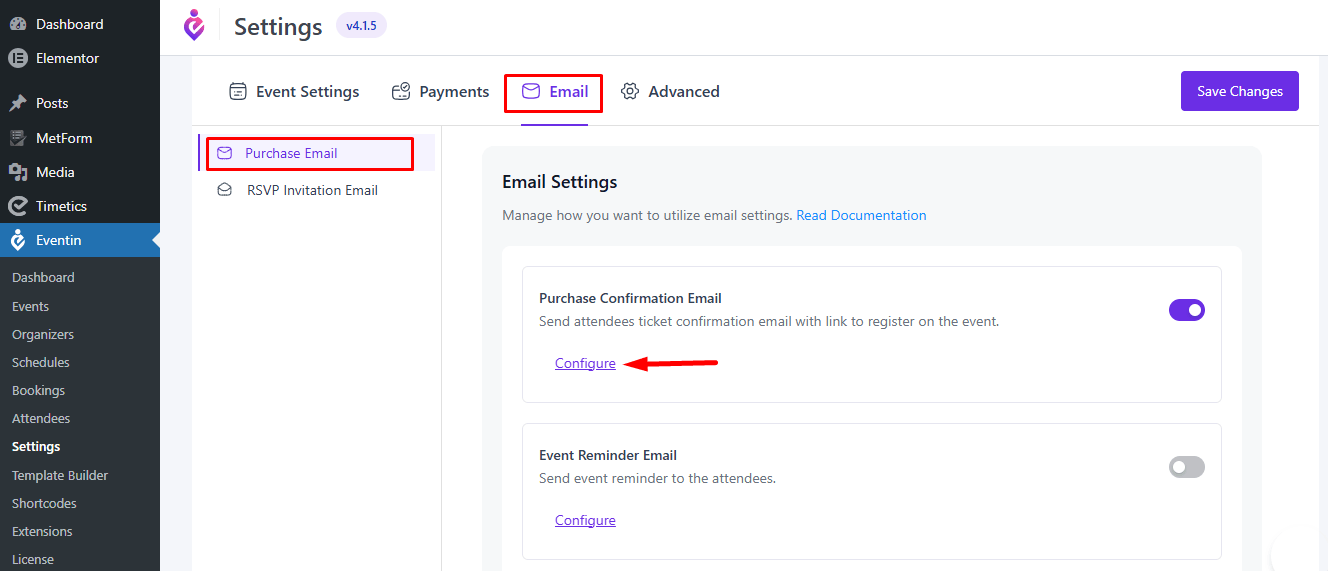Viewport: 1328px width, 571px height.
Task: Select Purchase Email in side panel
Action: [x=291, y=153]
